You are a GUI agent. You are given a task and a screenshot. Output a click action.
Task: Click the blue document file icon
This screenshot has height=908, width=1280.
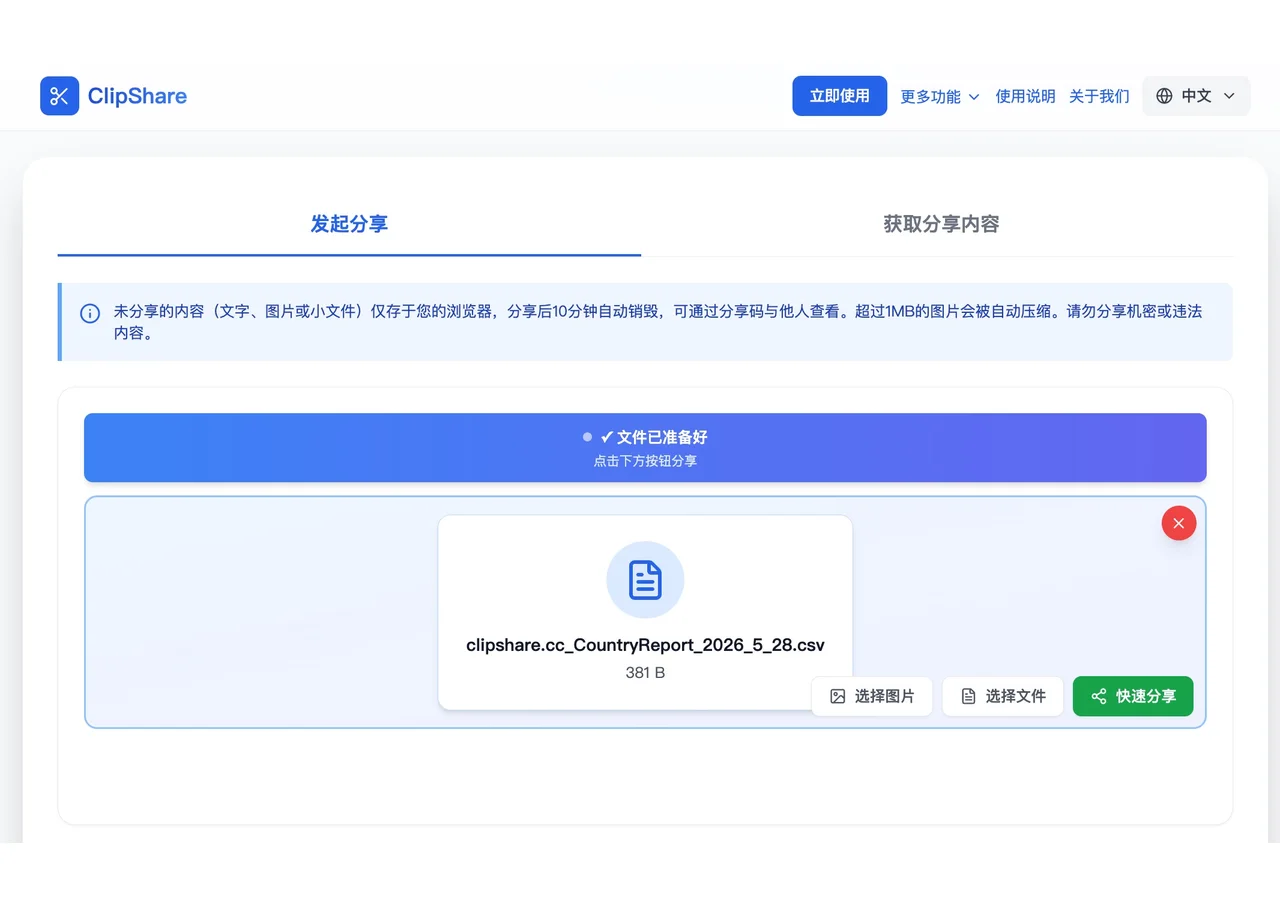pyautogui.click(x=645, y=580)
